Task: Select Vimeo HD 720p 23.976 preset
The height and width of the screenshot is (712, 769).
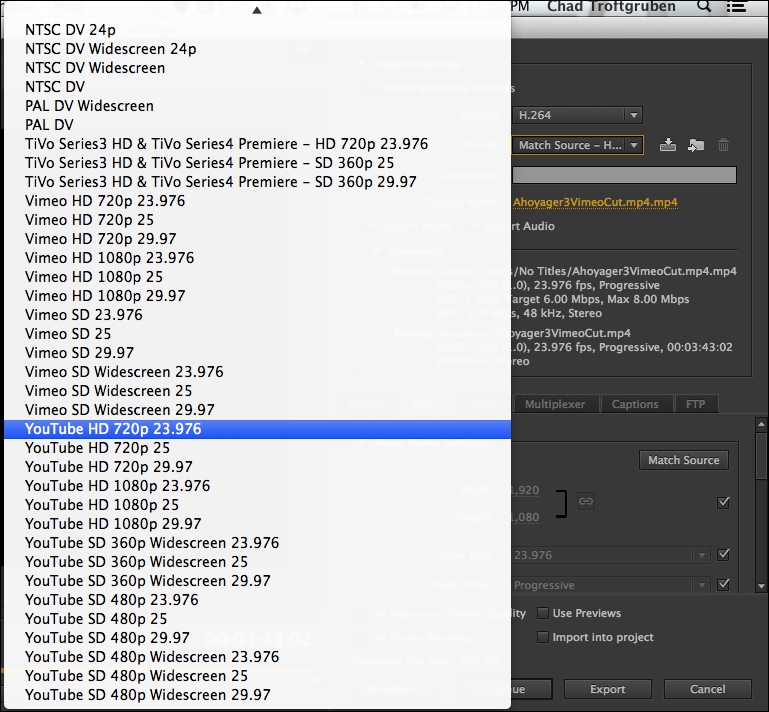Action: point(257,201)
